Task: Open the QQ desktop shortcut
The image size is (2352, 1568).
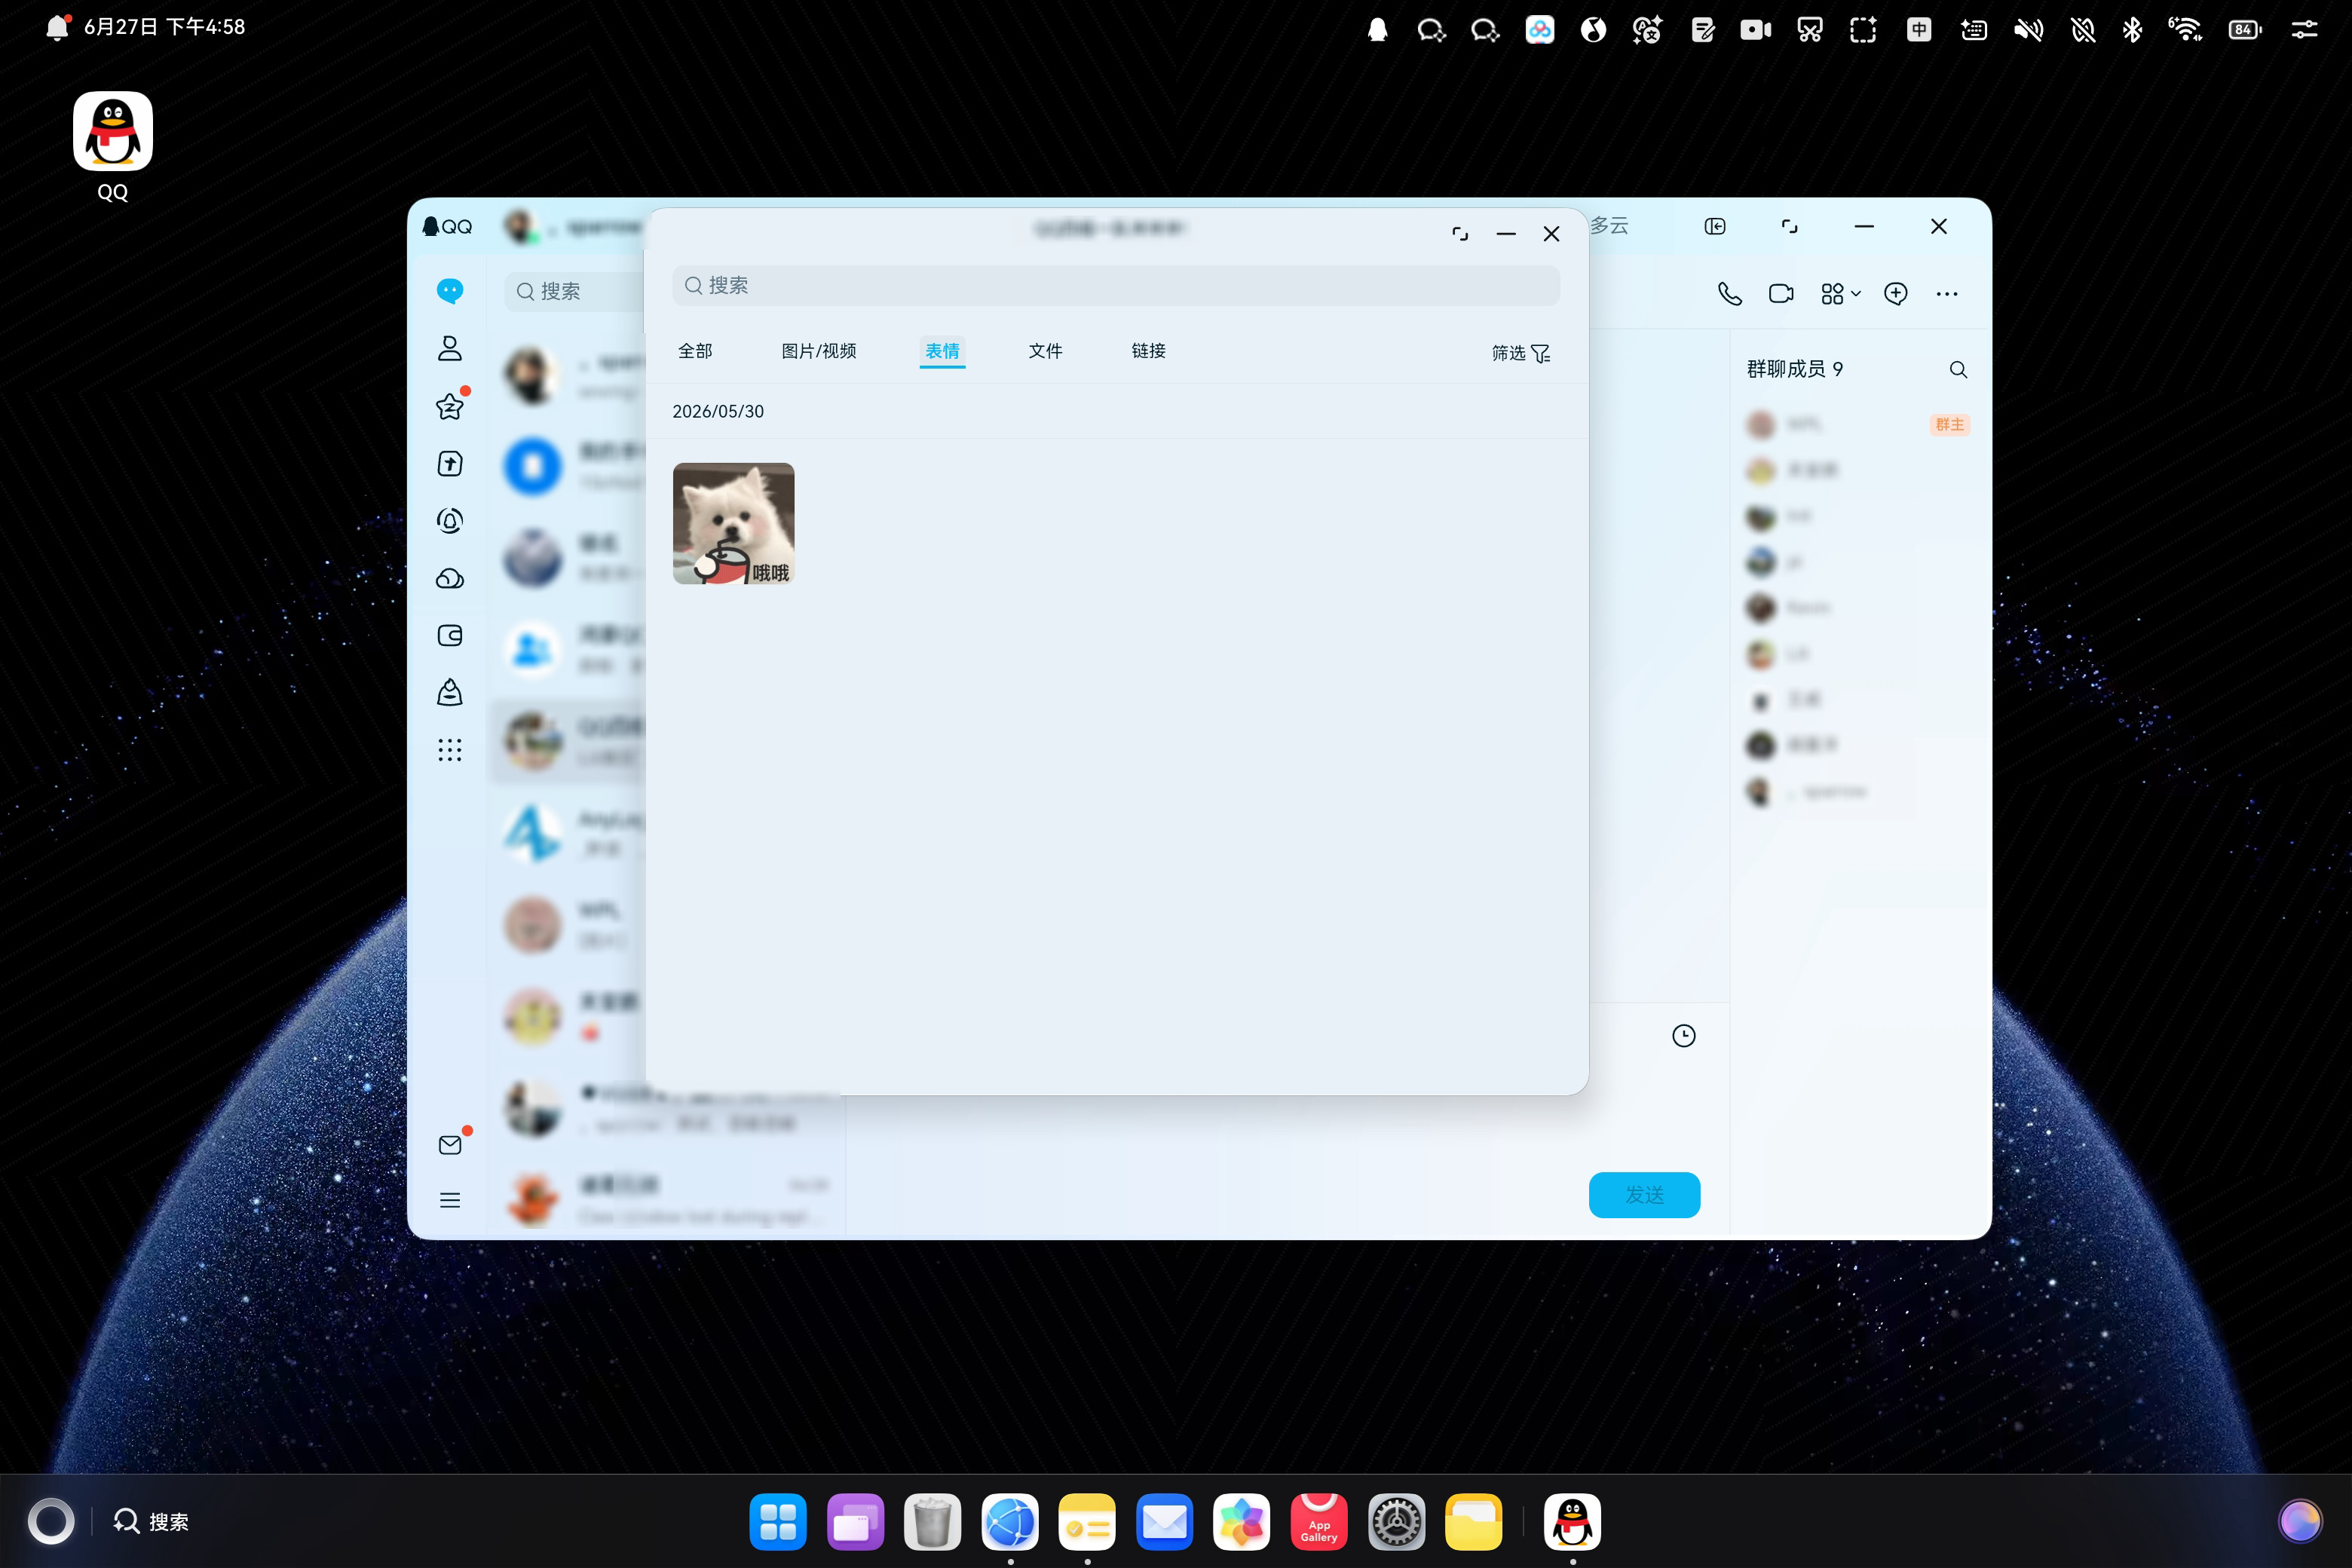Action: click(113, 147)
